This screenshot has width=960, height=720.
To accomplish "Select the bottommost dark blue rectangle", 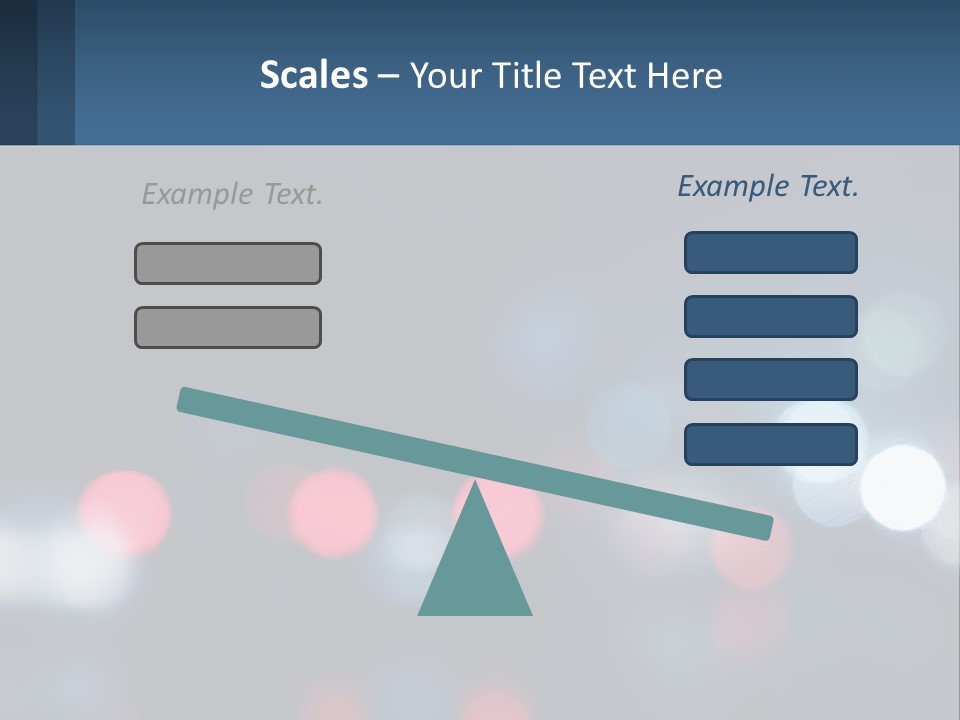I will tap(771, 444).
